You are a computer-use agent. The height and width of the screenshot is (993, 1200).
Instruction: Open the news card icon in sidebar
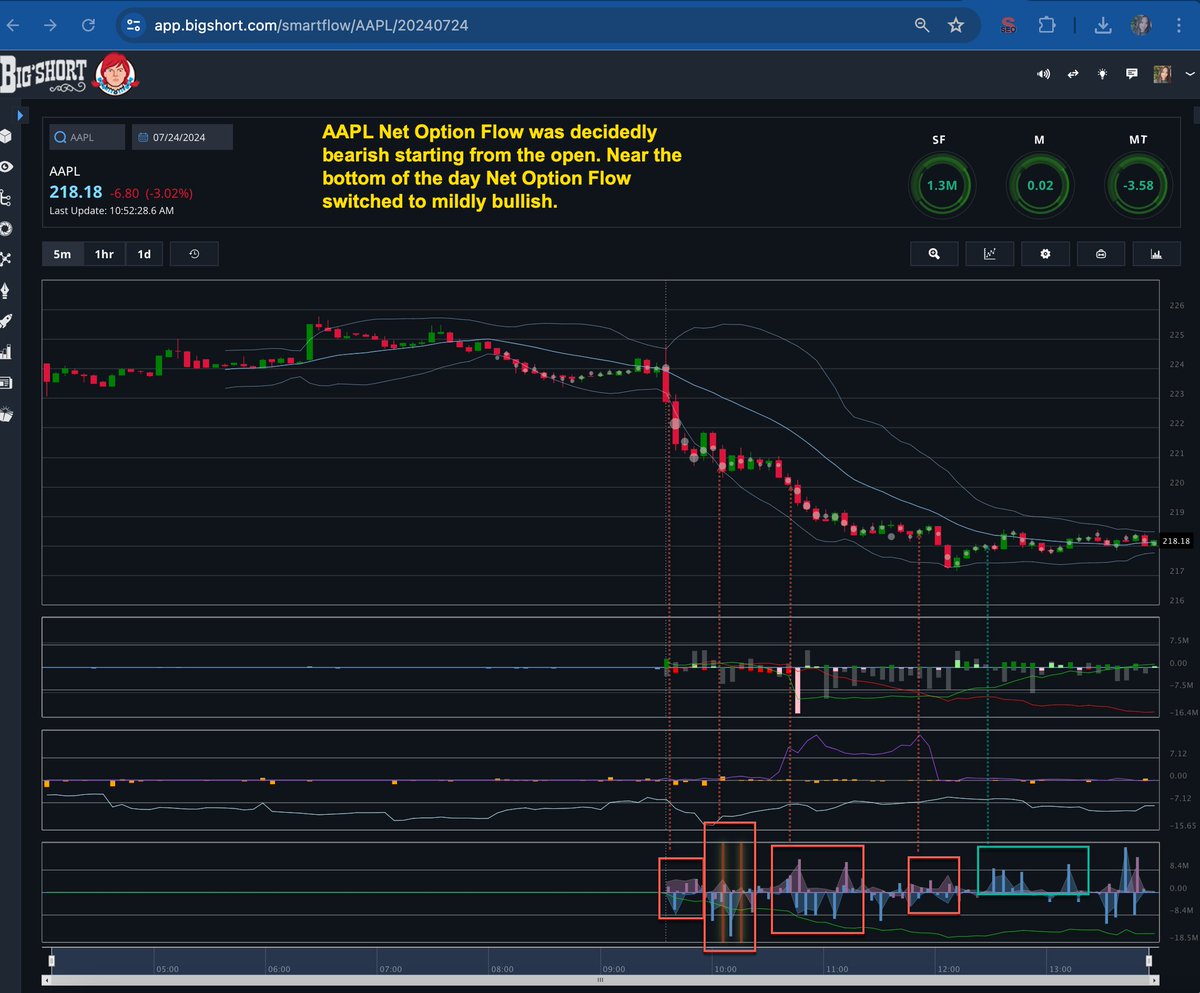(x=5, y=382)
